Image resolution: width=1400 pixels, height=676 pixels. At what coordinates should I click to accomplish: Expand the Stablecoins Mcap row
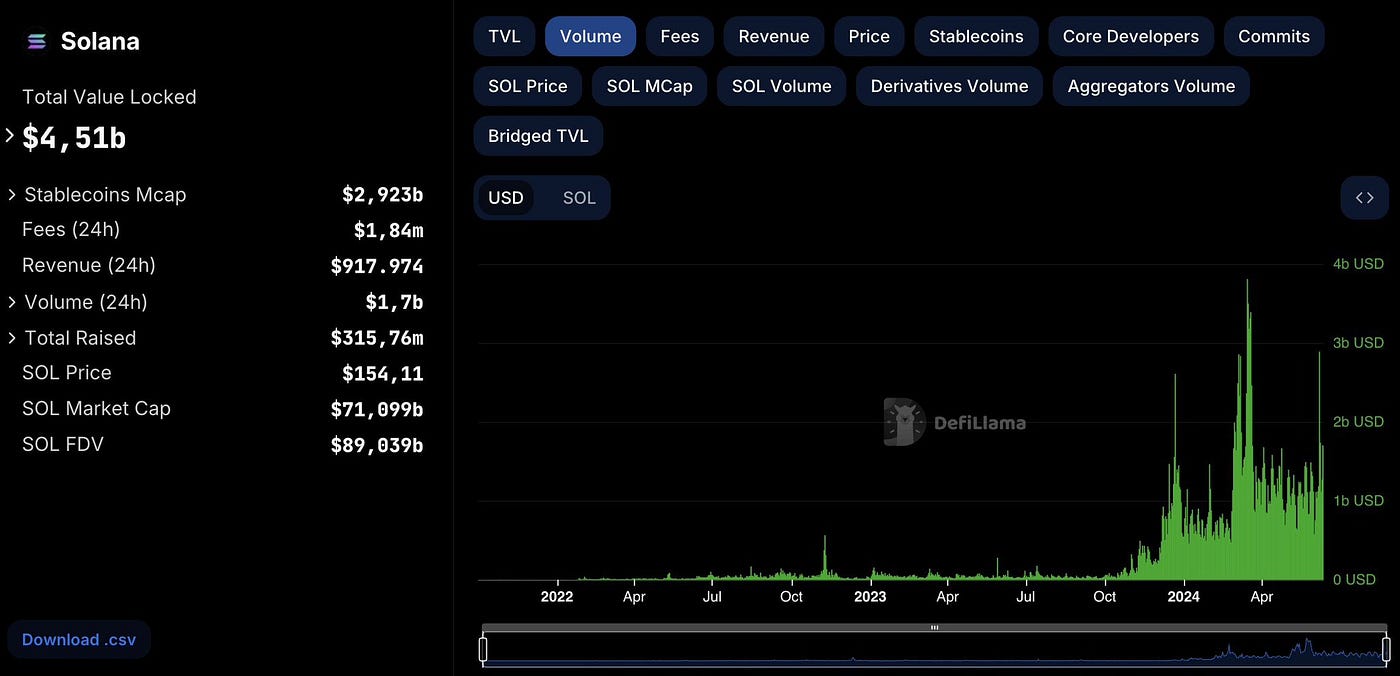coord(11,194)
